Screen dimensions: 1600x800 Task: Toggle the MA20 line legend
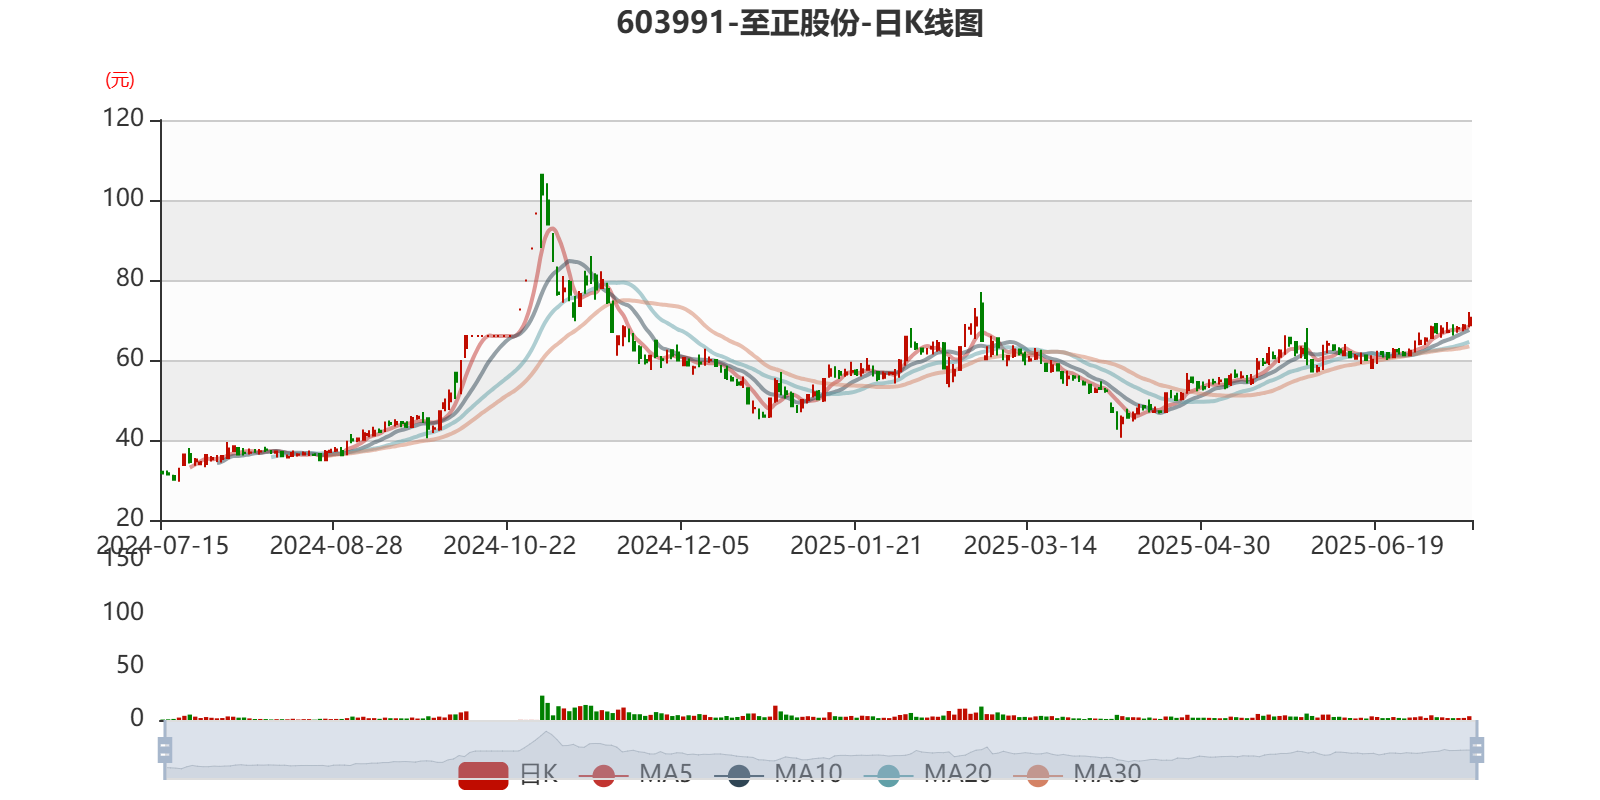928,774
